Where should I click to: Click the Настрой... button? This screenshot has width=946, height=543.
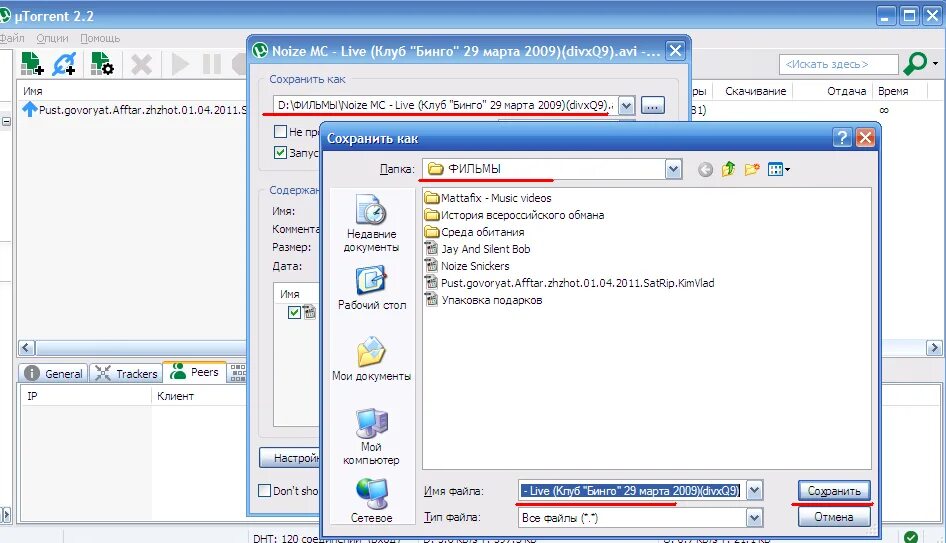coord(290,458)
